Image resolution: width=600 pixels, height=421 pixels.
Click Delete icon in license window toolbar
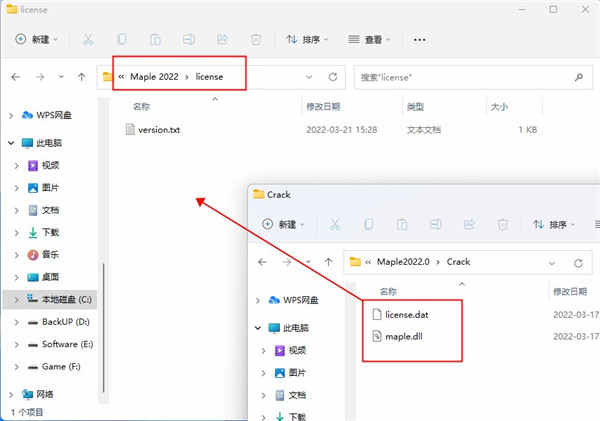pyautogui.click(x=256, y=39)
